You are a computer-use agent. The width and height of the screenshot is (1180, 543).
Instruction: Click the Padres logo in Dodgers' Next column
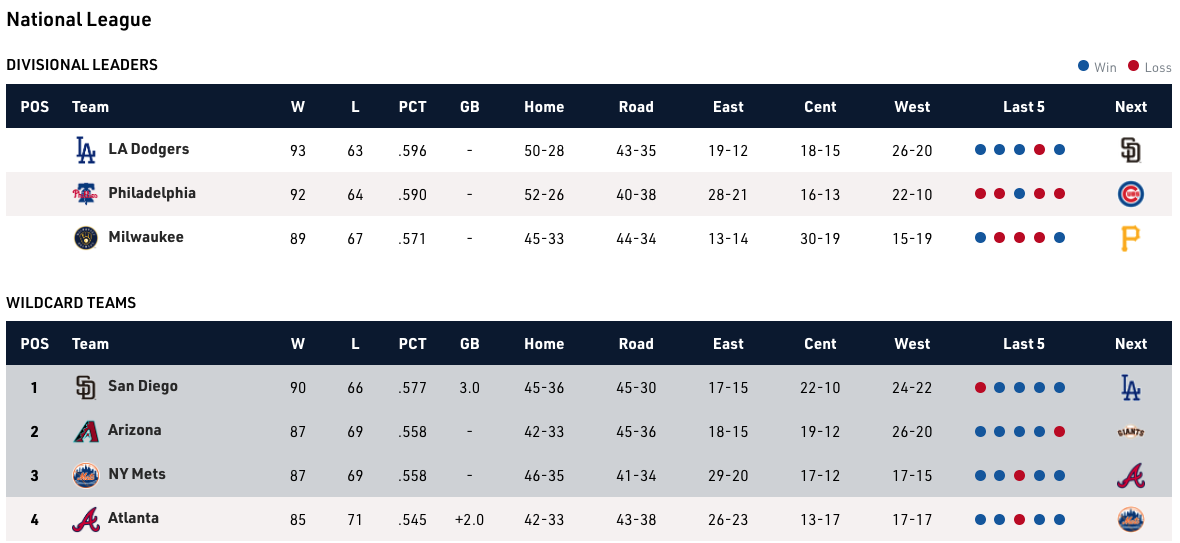[x=1131, y=150]
